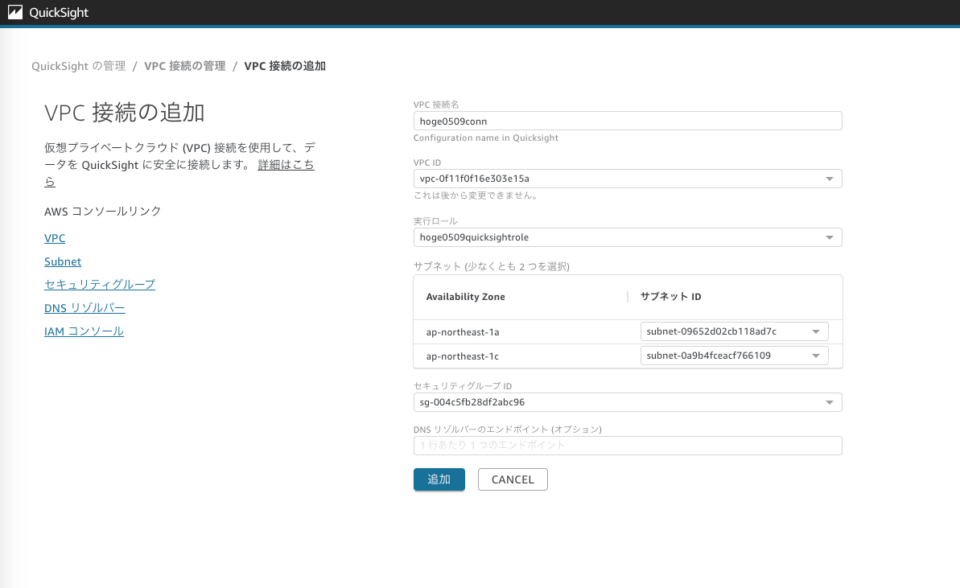Open subnet dropdown for ap-northeast-1a zone

(x=817, y=330)
